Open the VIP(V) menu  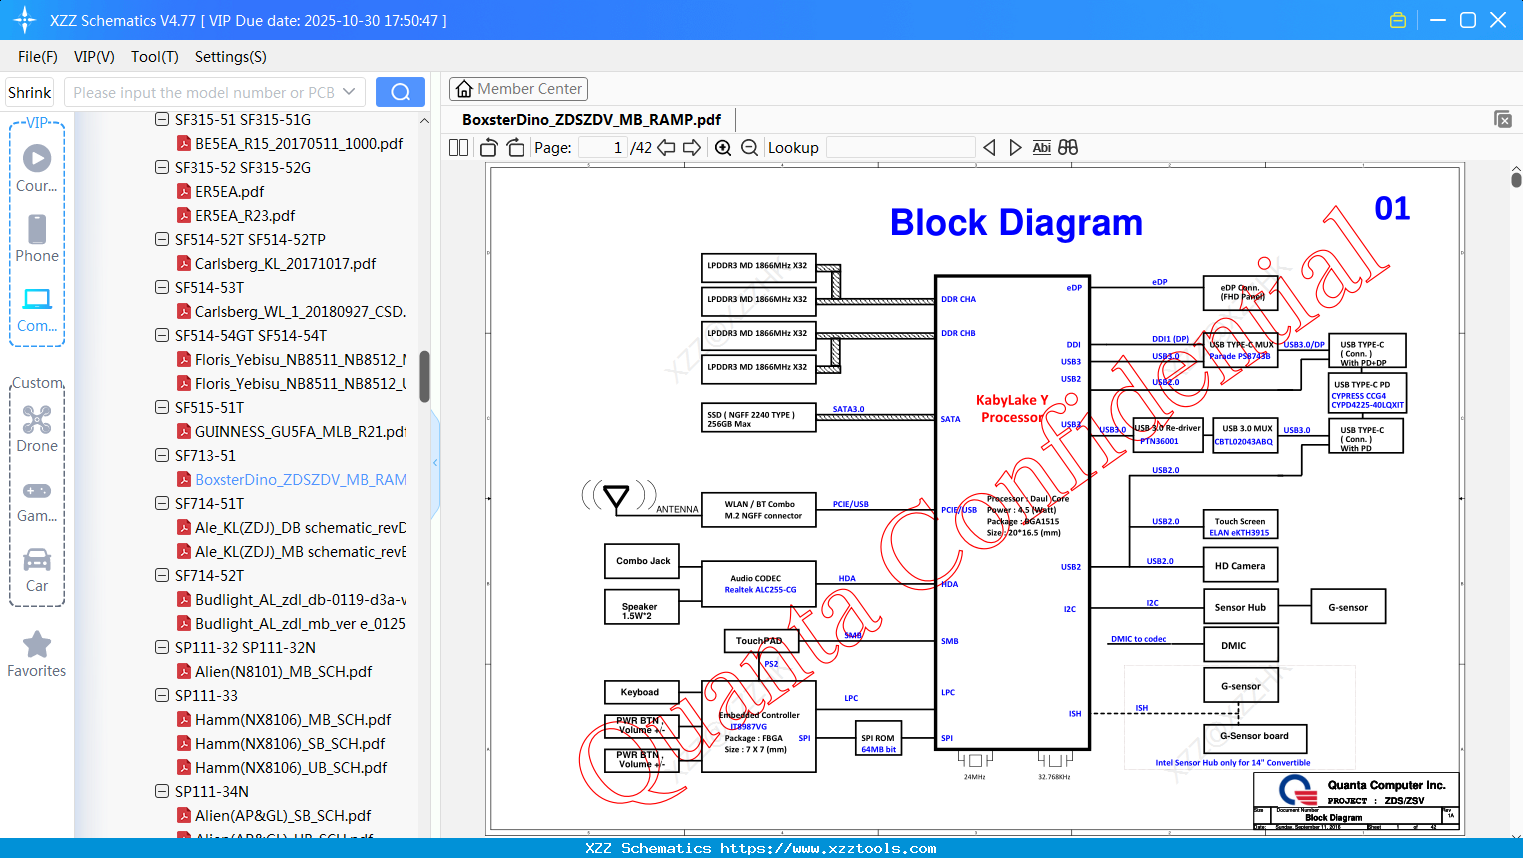[x=94, y=57]
